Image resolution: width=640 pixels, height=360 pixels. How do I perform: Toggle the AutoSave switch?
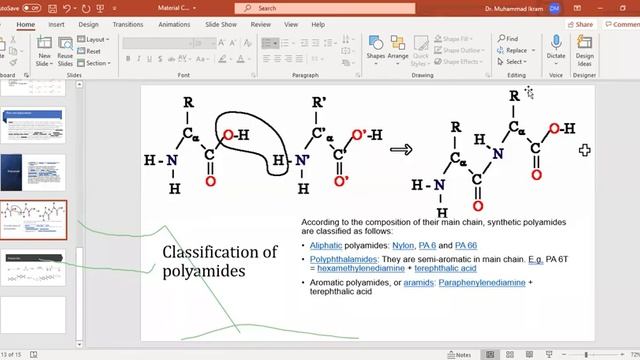coord(31,8)
